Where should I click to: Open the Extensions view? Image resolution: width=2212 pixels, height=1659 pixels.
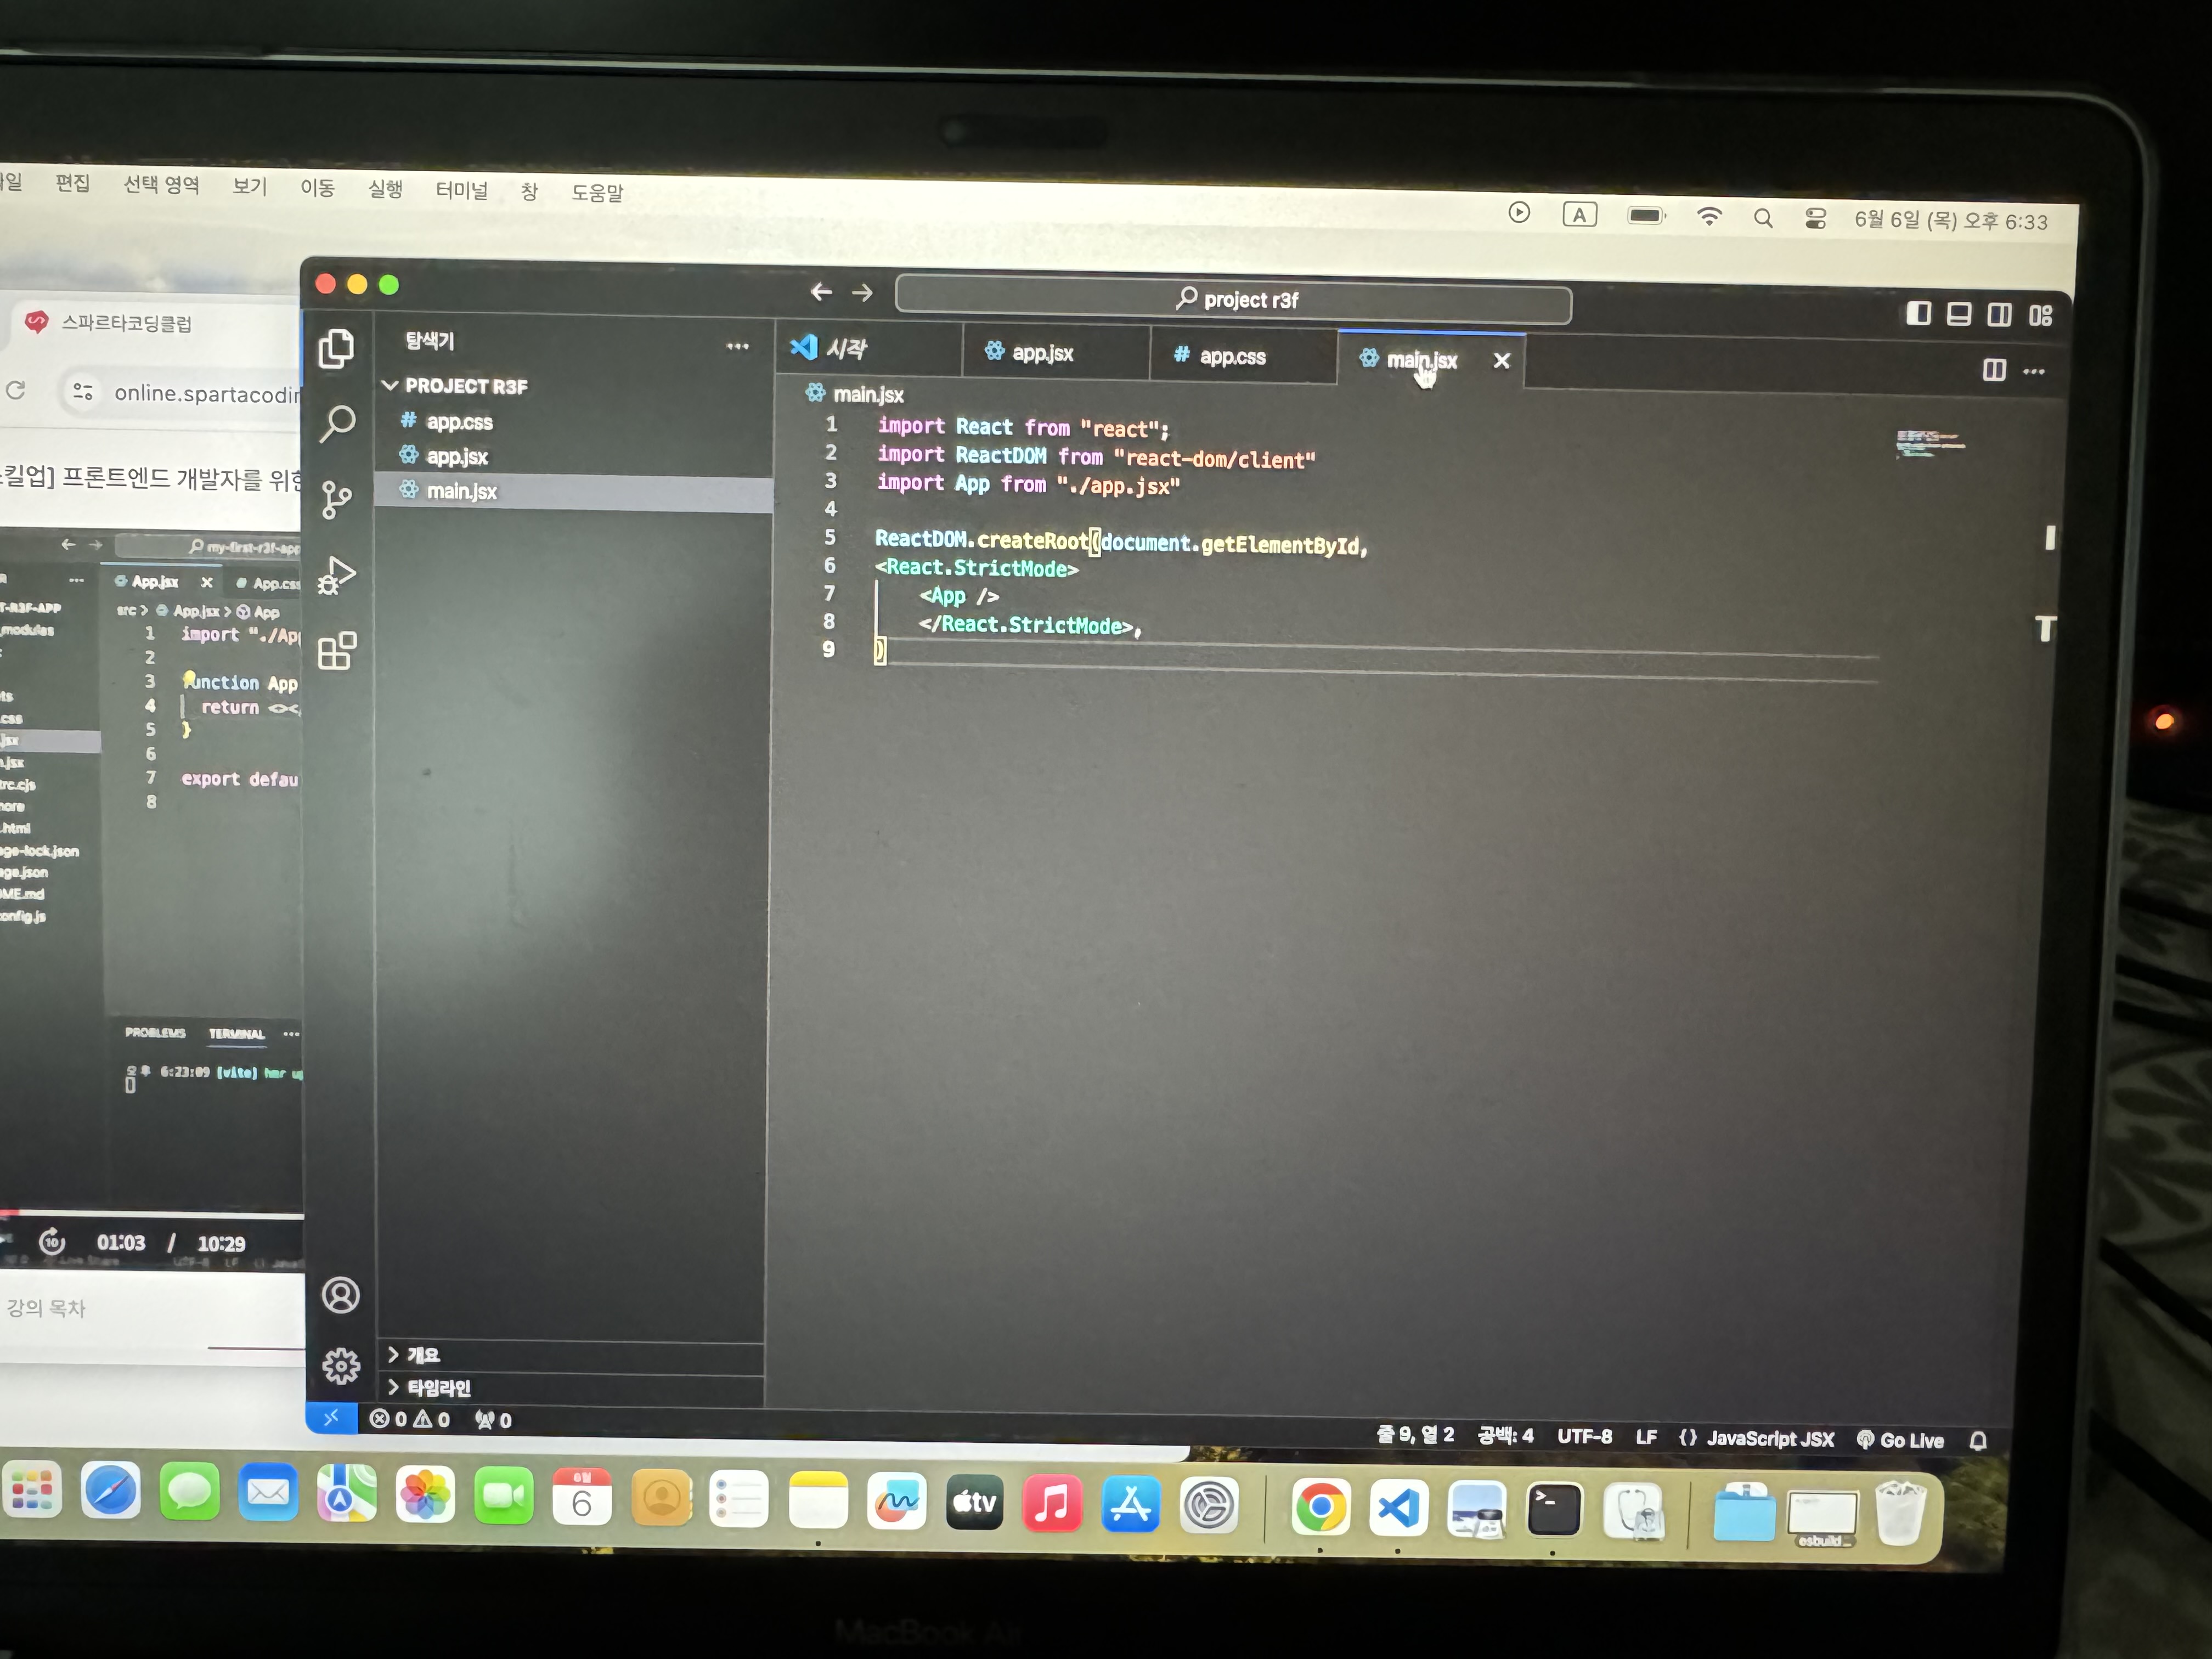tap(337, 650)
